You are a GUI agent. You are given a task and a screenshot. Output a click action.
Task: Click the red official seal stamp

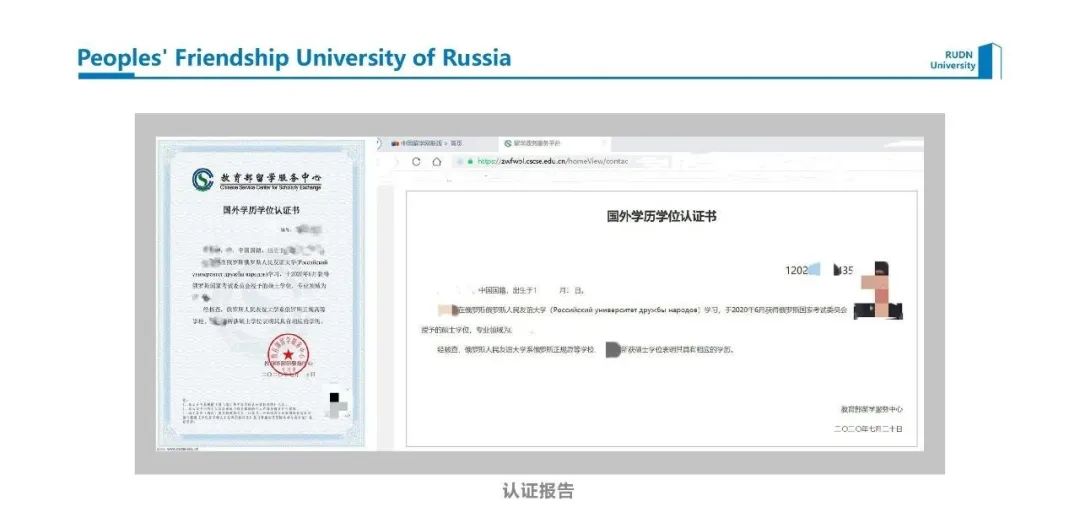pyautogui.click(x=287, y=355)
